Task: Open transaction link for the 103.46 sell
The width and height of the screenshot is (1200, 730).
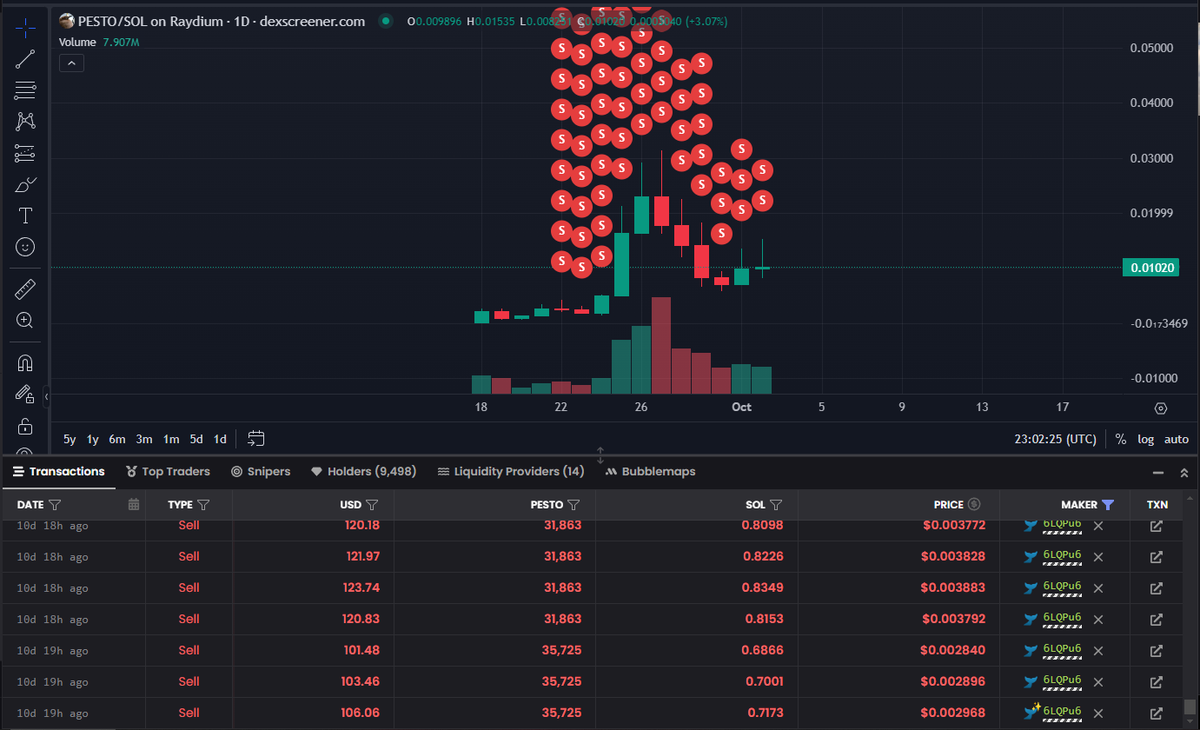Action: (x=1156, y=682)
